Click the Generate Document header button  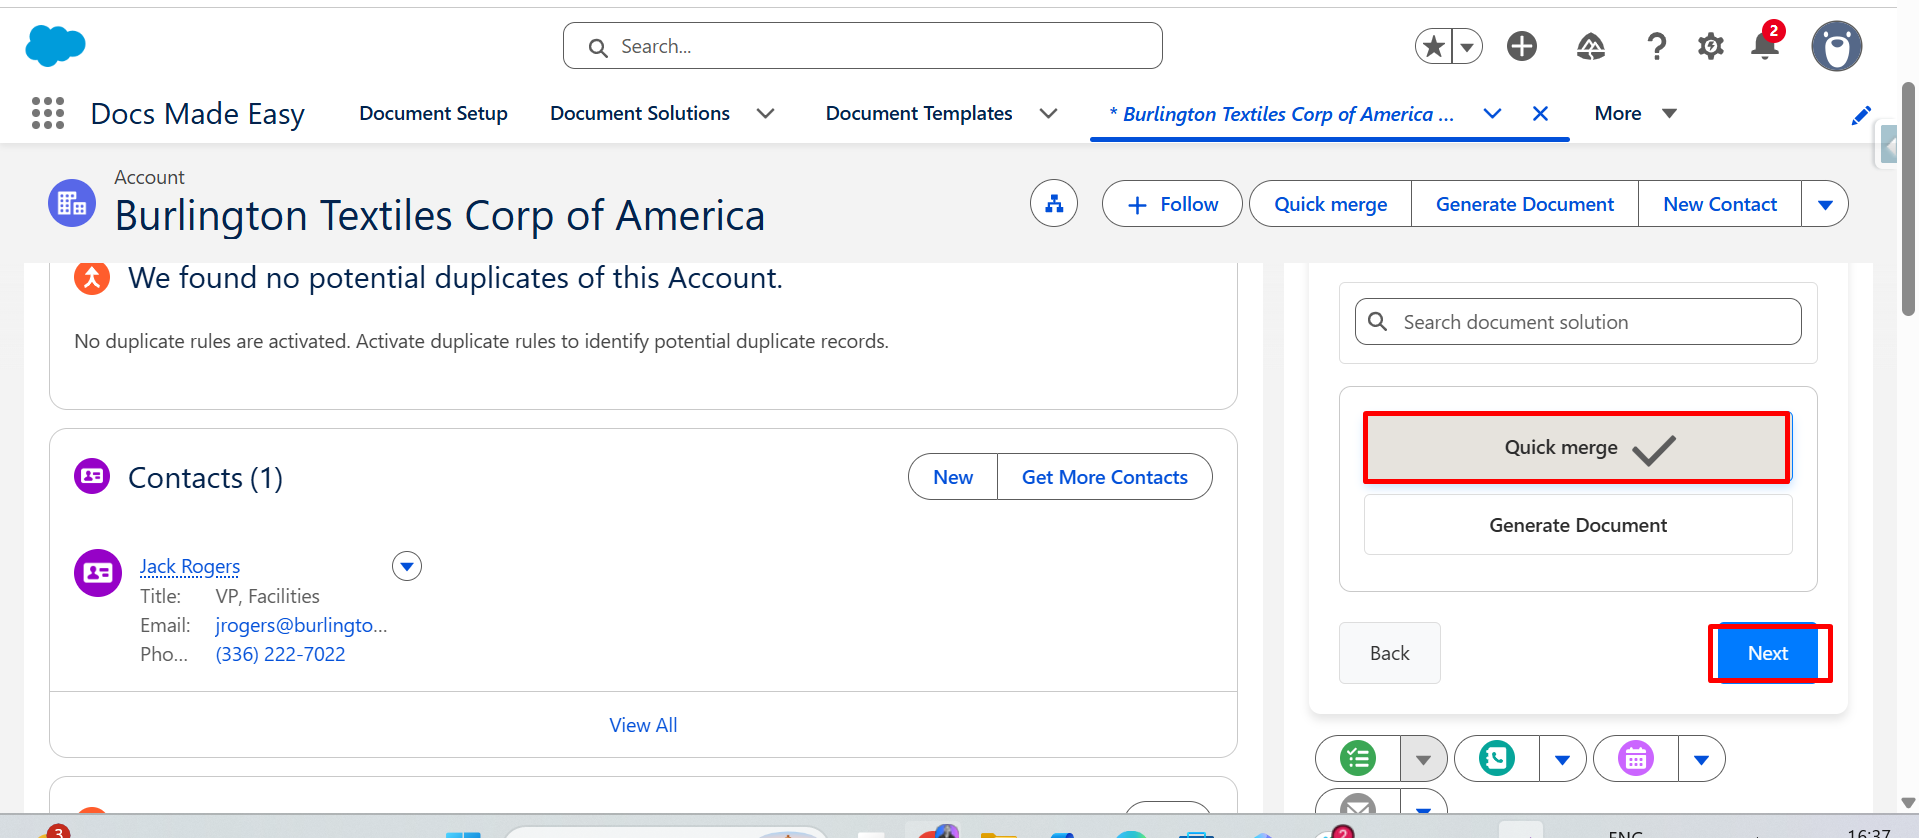tap(1525, 204)
